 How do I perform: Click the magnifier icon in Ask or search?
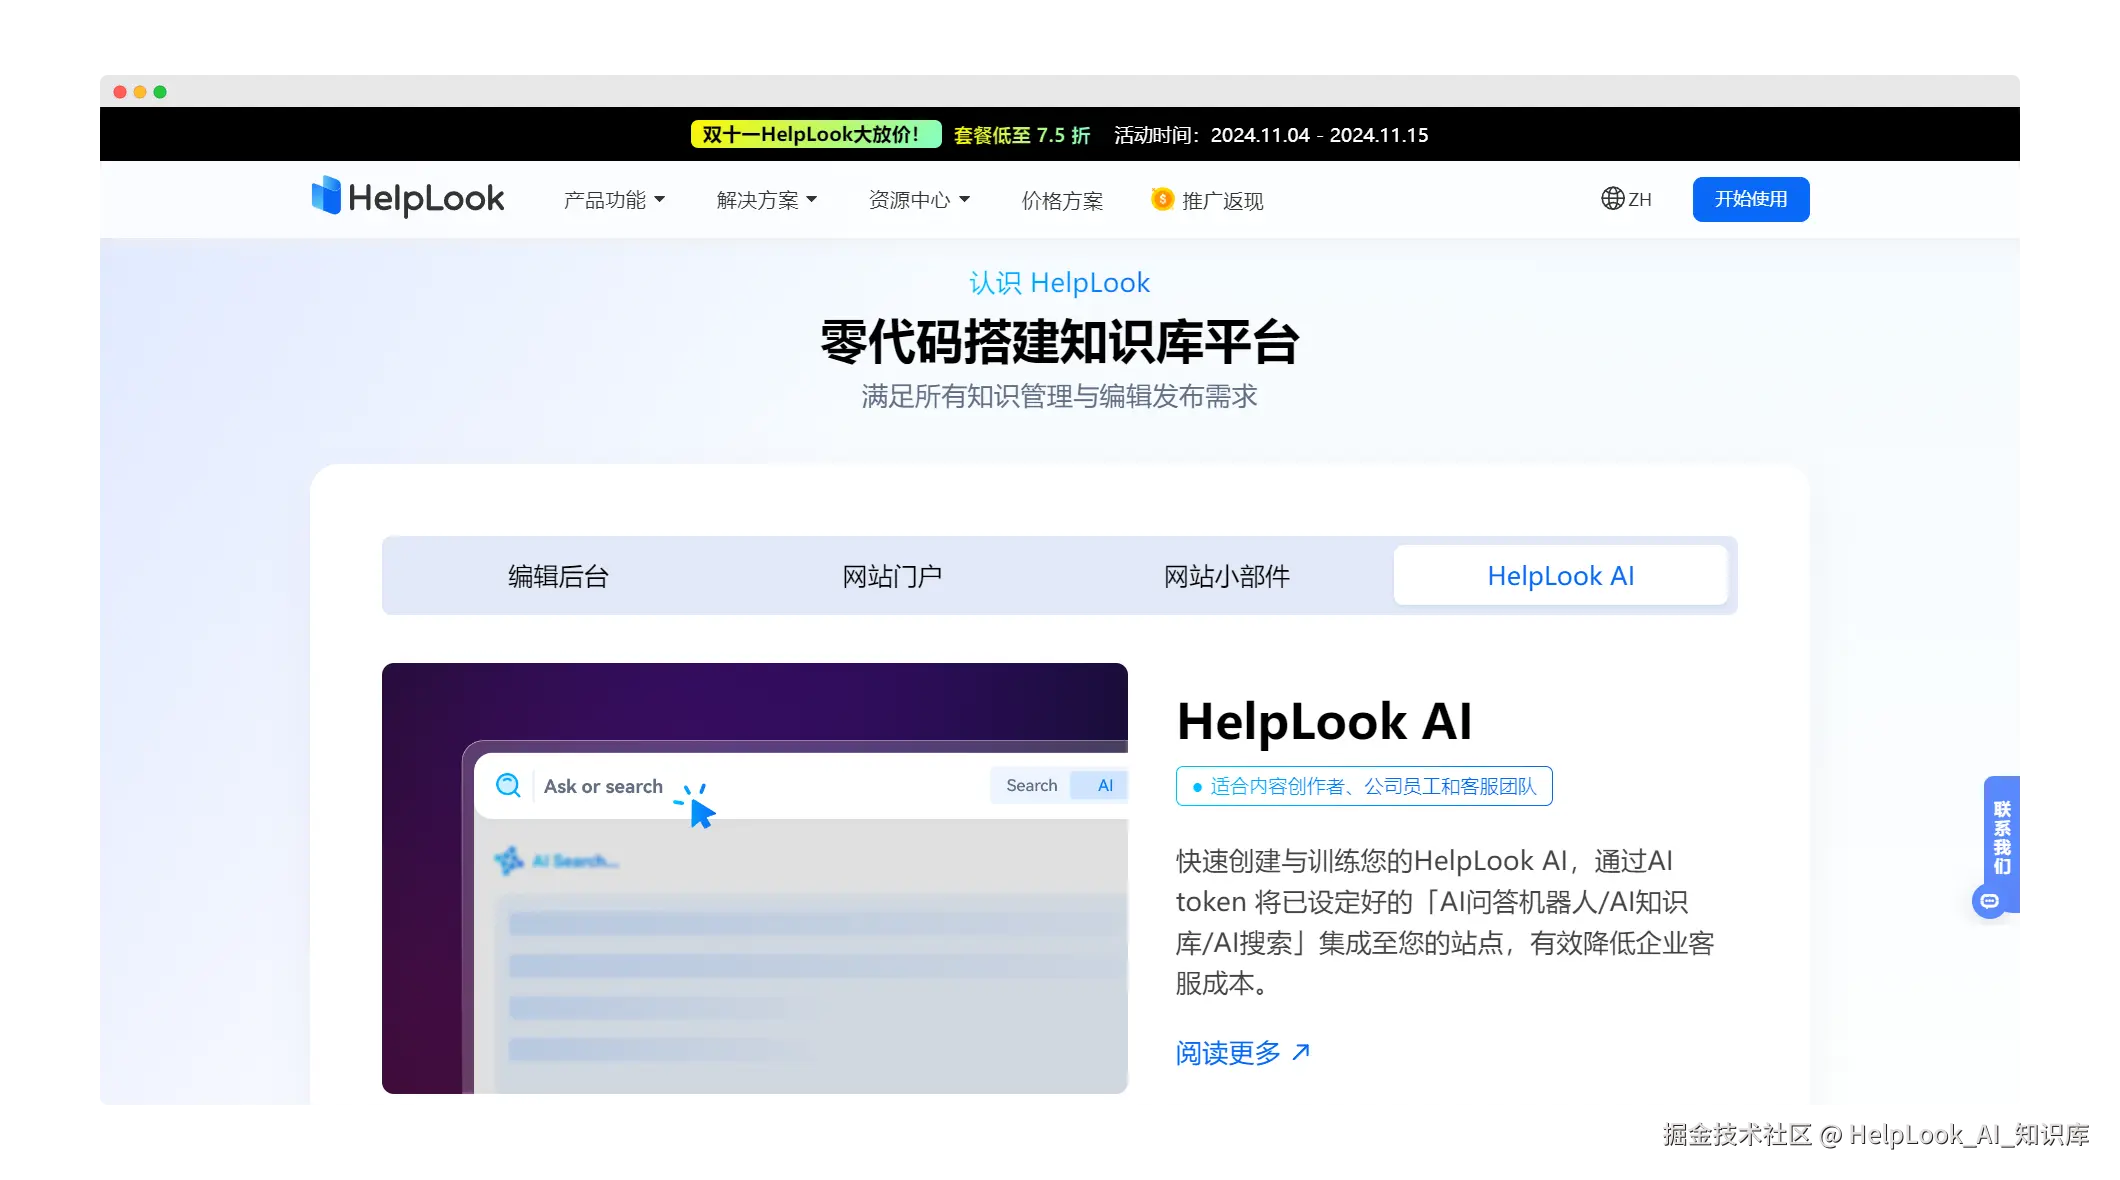coord(508,786)
